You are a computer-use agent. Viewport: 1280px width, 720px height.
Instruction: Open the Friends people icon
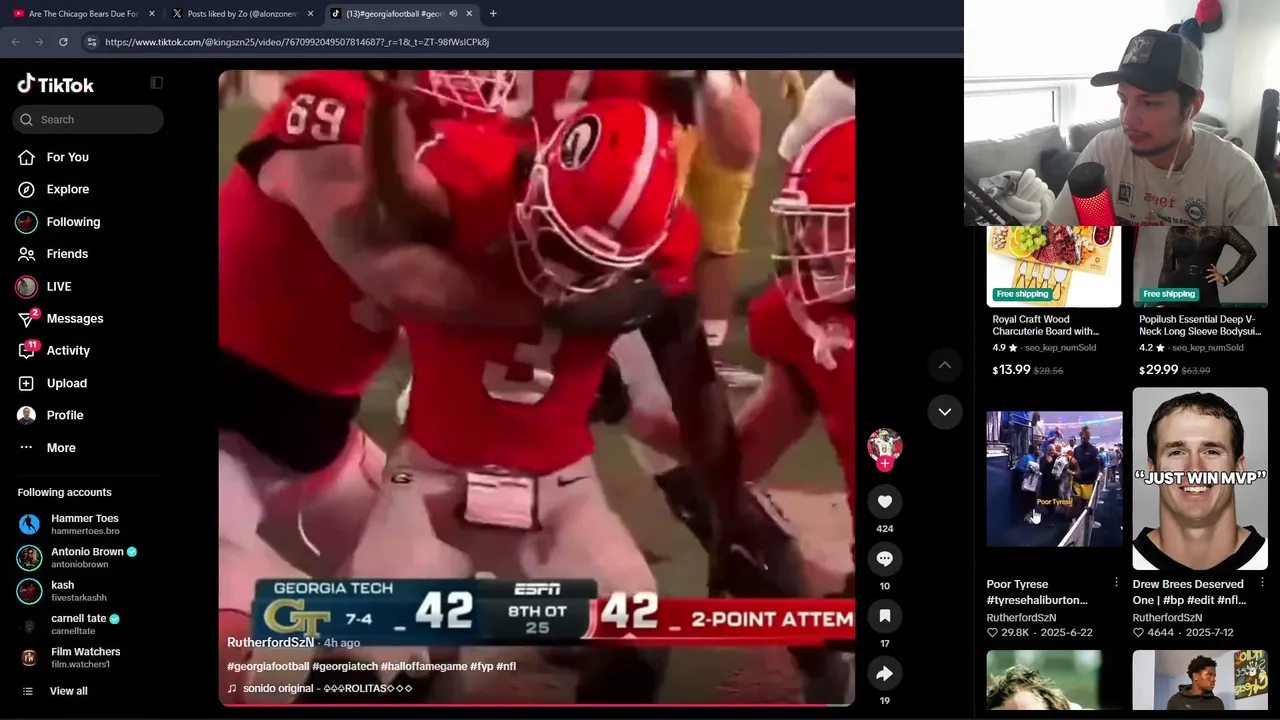coord(27,254)
